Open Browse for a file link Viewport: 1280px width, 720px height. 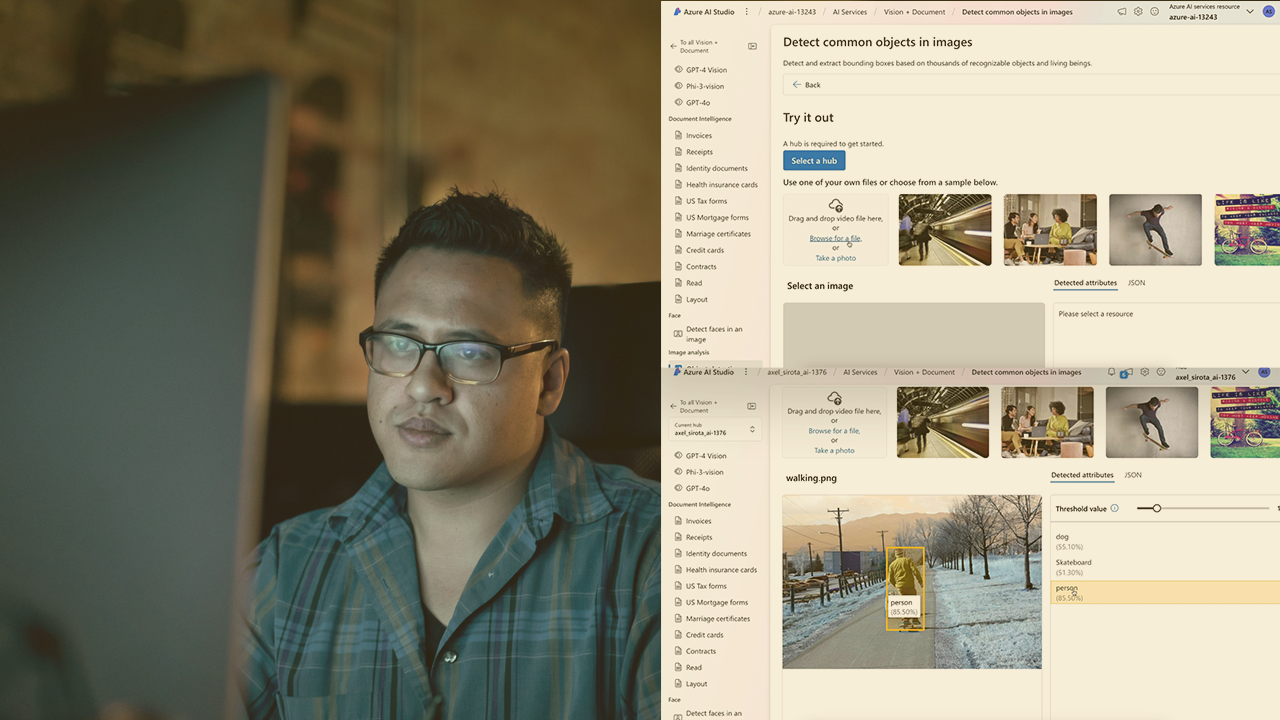(835, 239)
